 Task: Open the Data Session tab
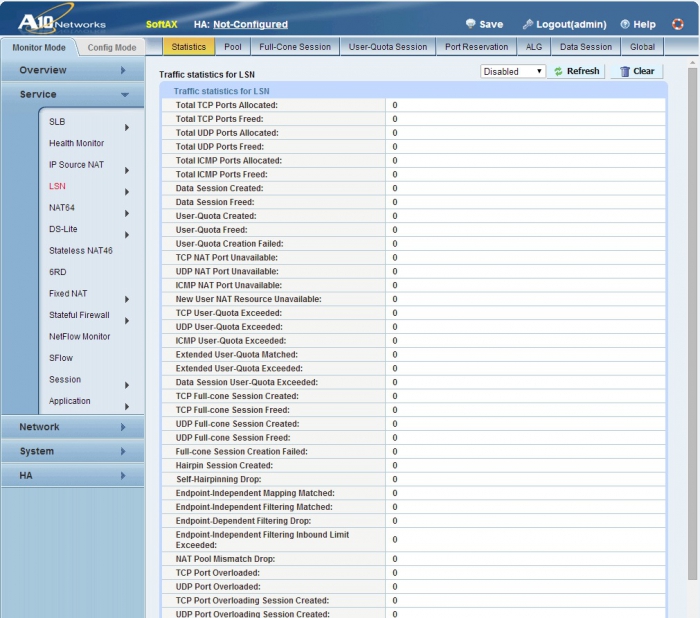586,47
